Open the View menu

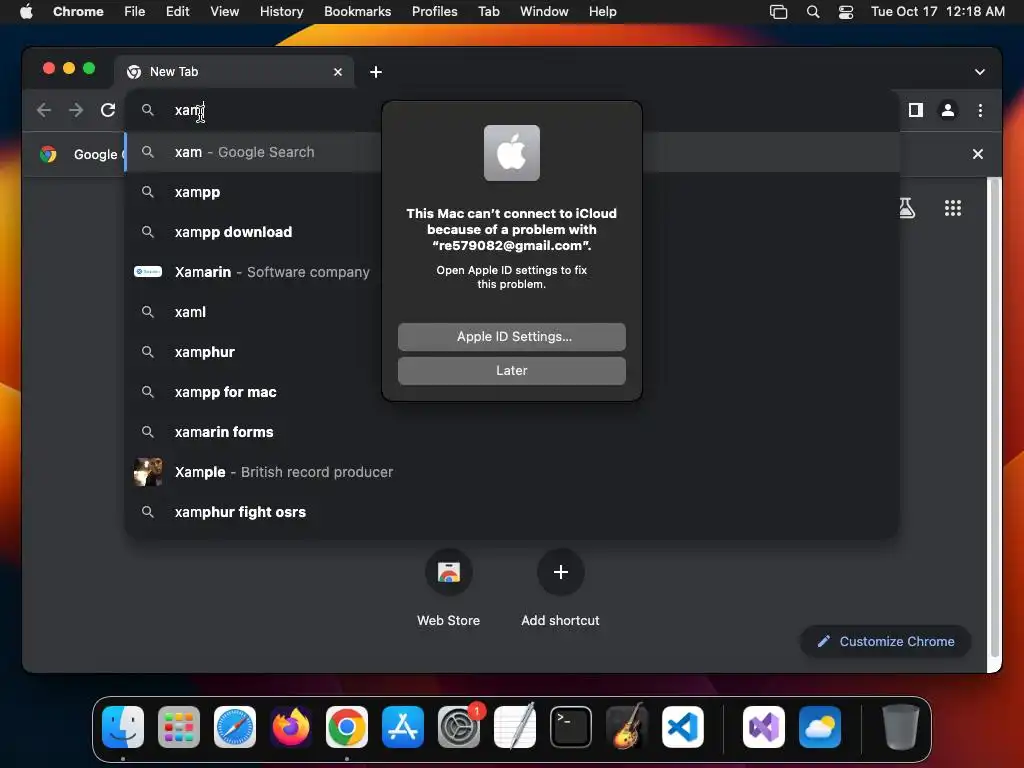[x=224, y=11]
